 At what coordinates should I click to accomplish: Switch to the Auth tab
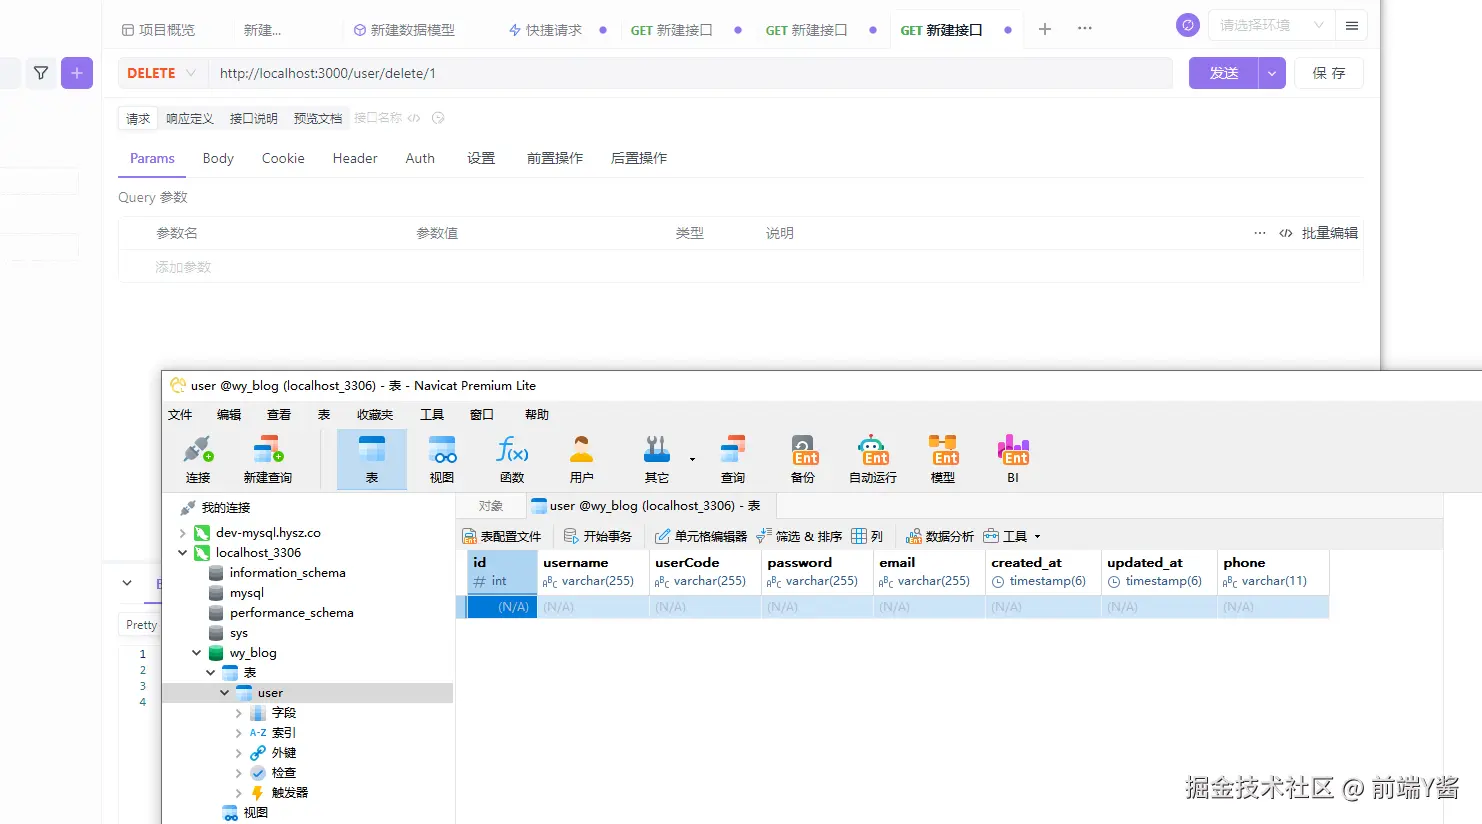420,158
